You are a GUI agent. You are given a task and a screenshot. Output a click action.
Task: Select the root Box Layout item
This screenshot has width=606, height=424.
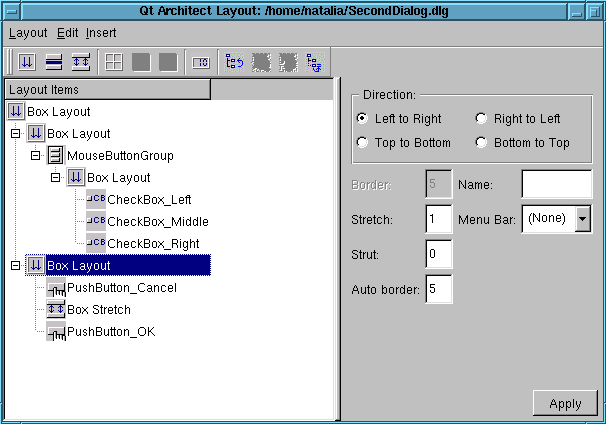(59, 111)
